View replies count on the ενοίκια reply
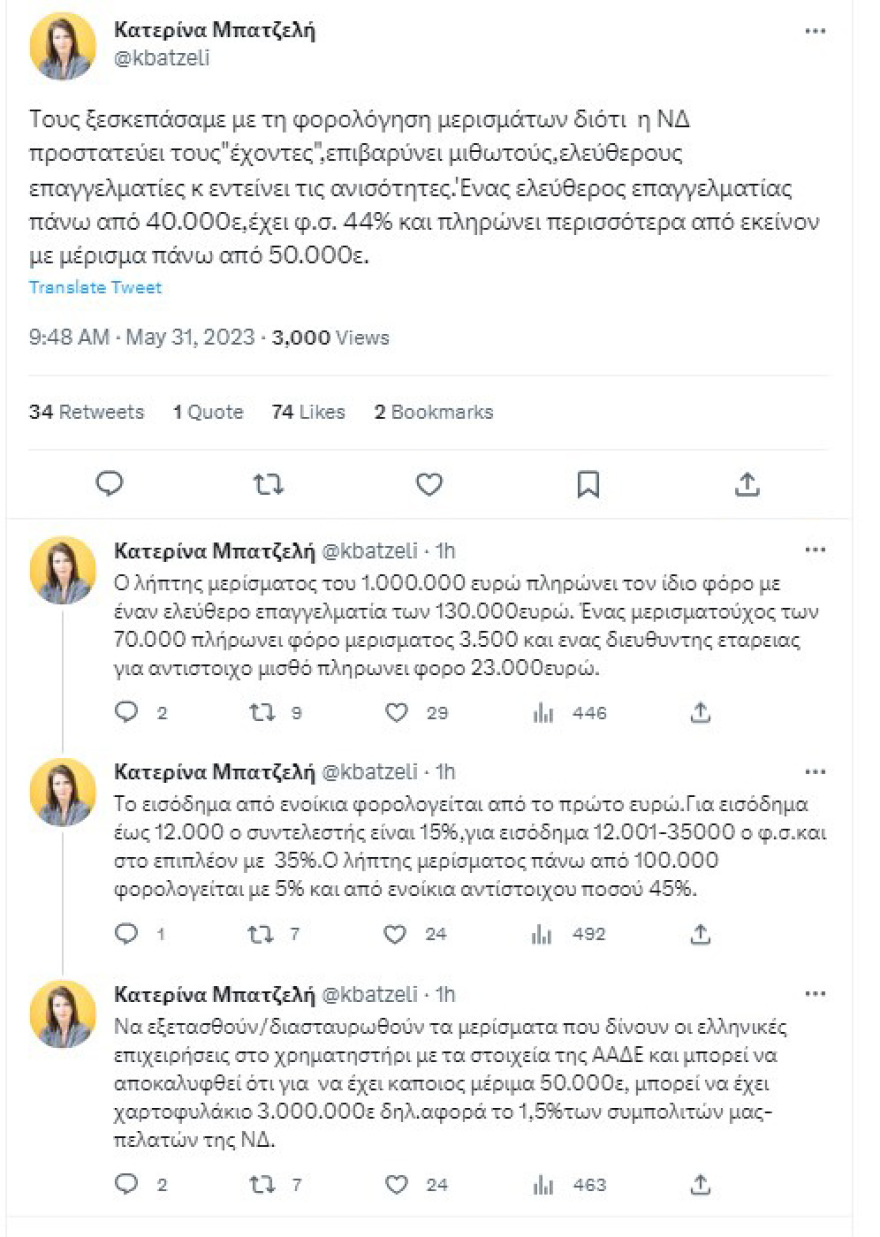 pos(130,934)
